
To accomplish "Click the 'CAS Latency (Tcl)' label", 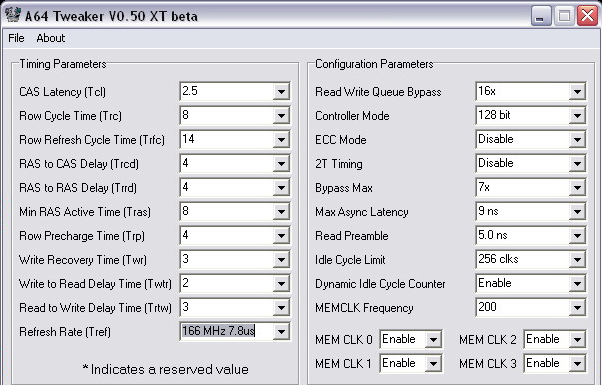I will 62,92.
